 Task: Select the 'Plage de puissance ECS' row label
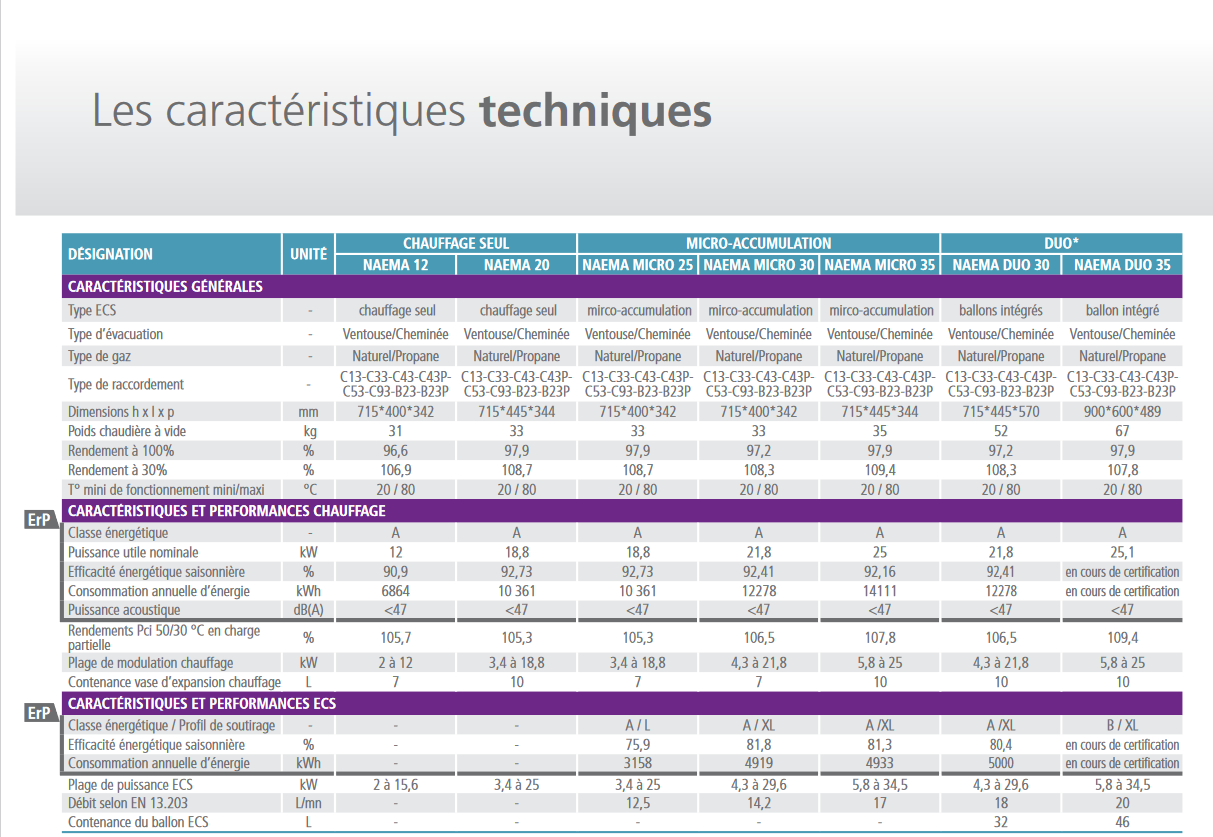click(x=130, y=785)
